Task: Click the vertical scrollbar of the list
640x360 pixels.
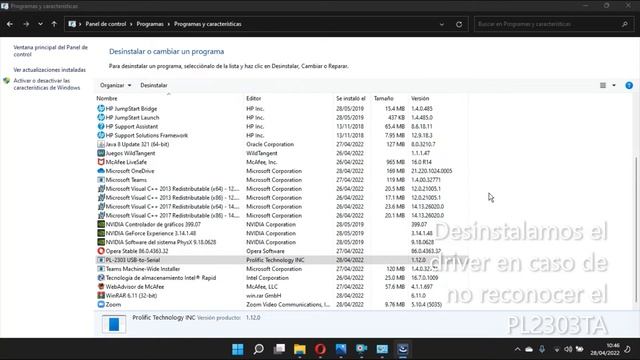Action: pos(636,229)
